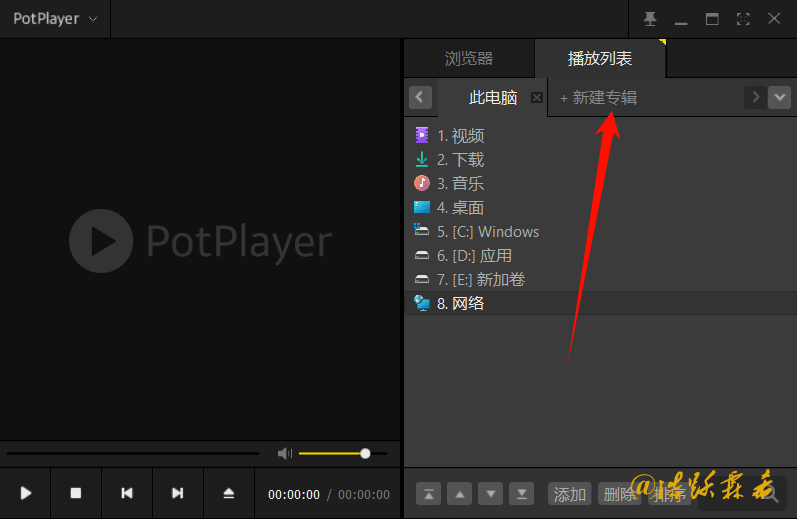This screenshot has height=519, width=797.
Task: Switch to the 浏览器 tab
Action: tap(469, 58)
